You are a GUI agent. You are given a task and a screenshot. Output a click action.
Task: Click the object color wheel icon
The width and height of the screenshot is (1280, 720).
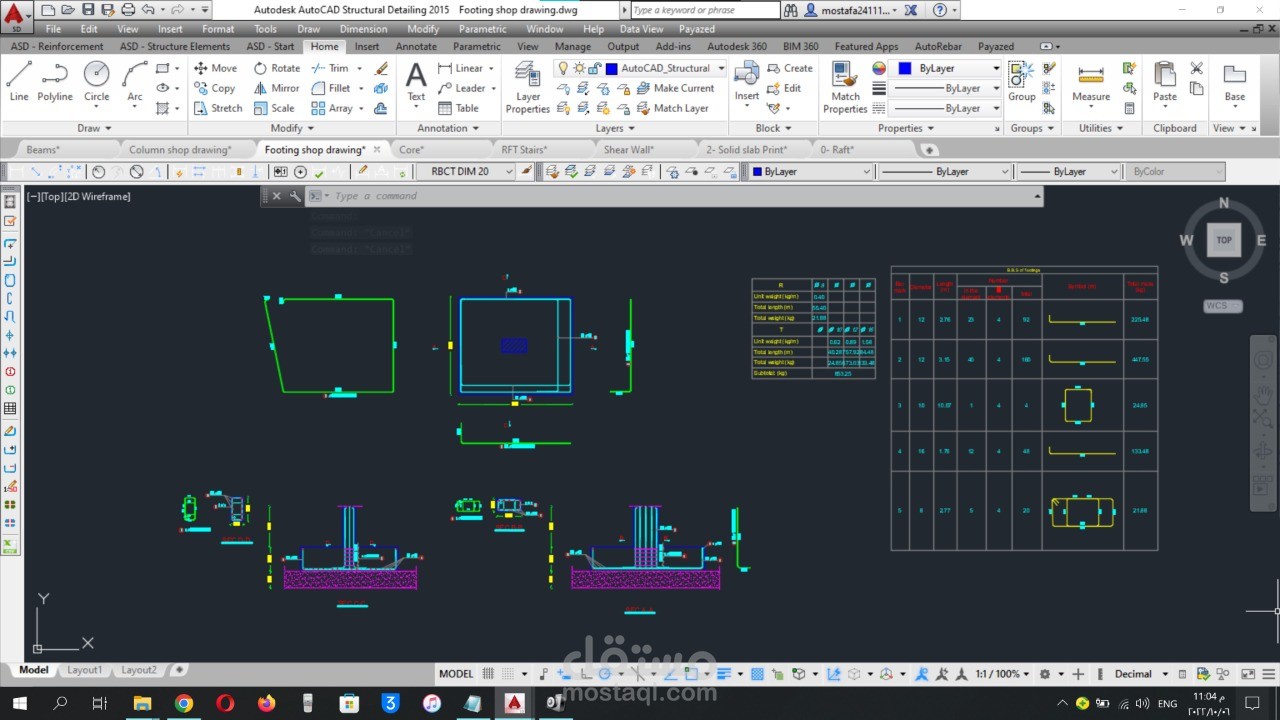click(x=879, y=68)
